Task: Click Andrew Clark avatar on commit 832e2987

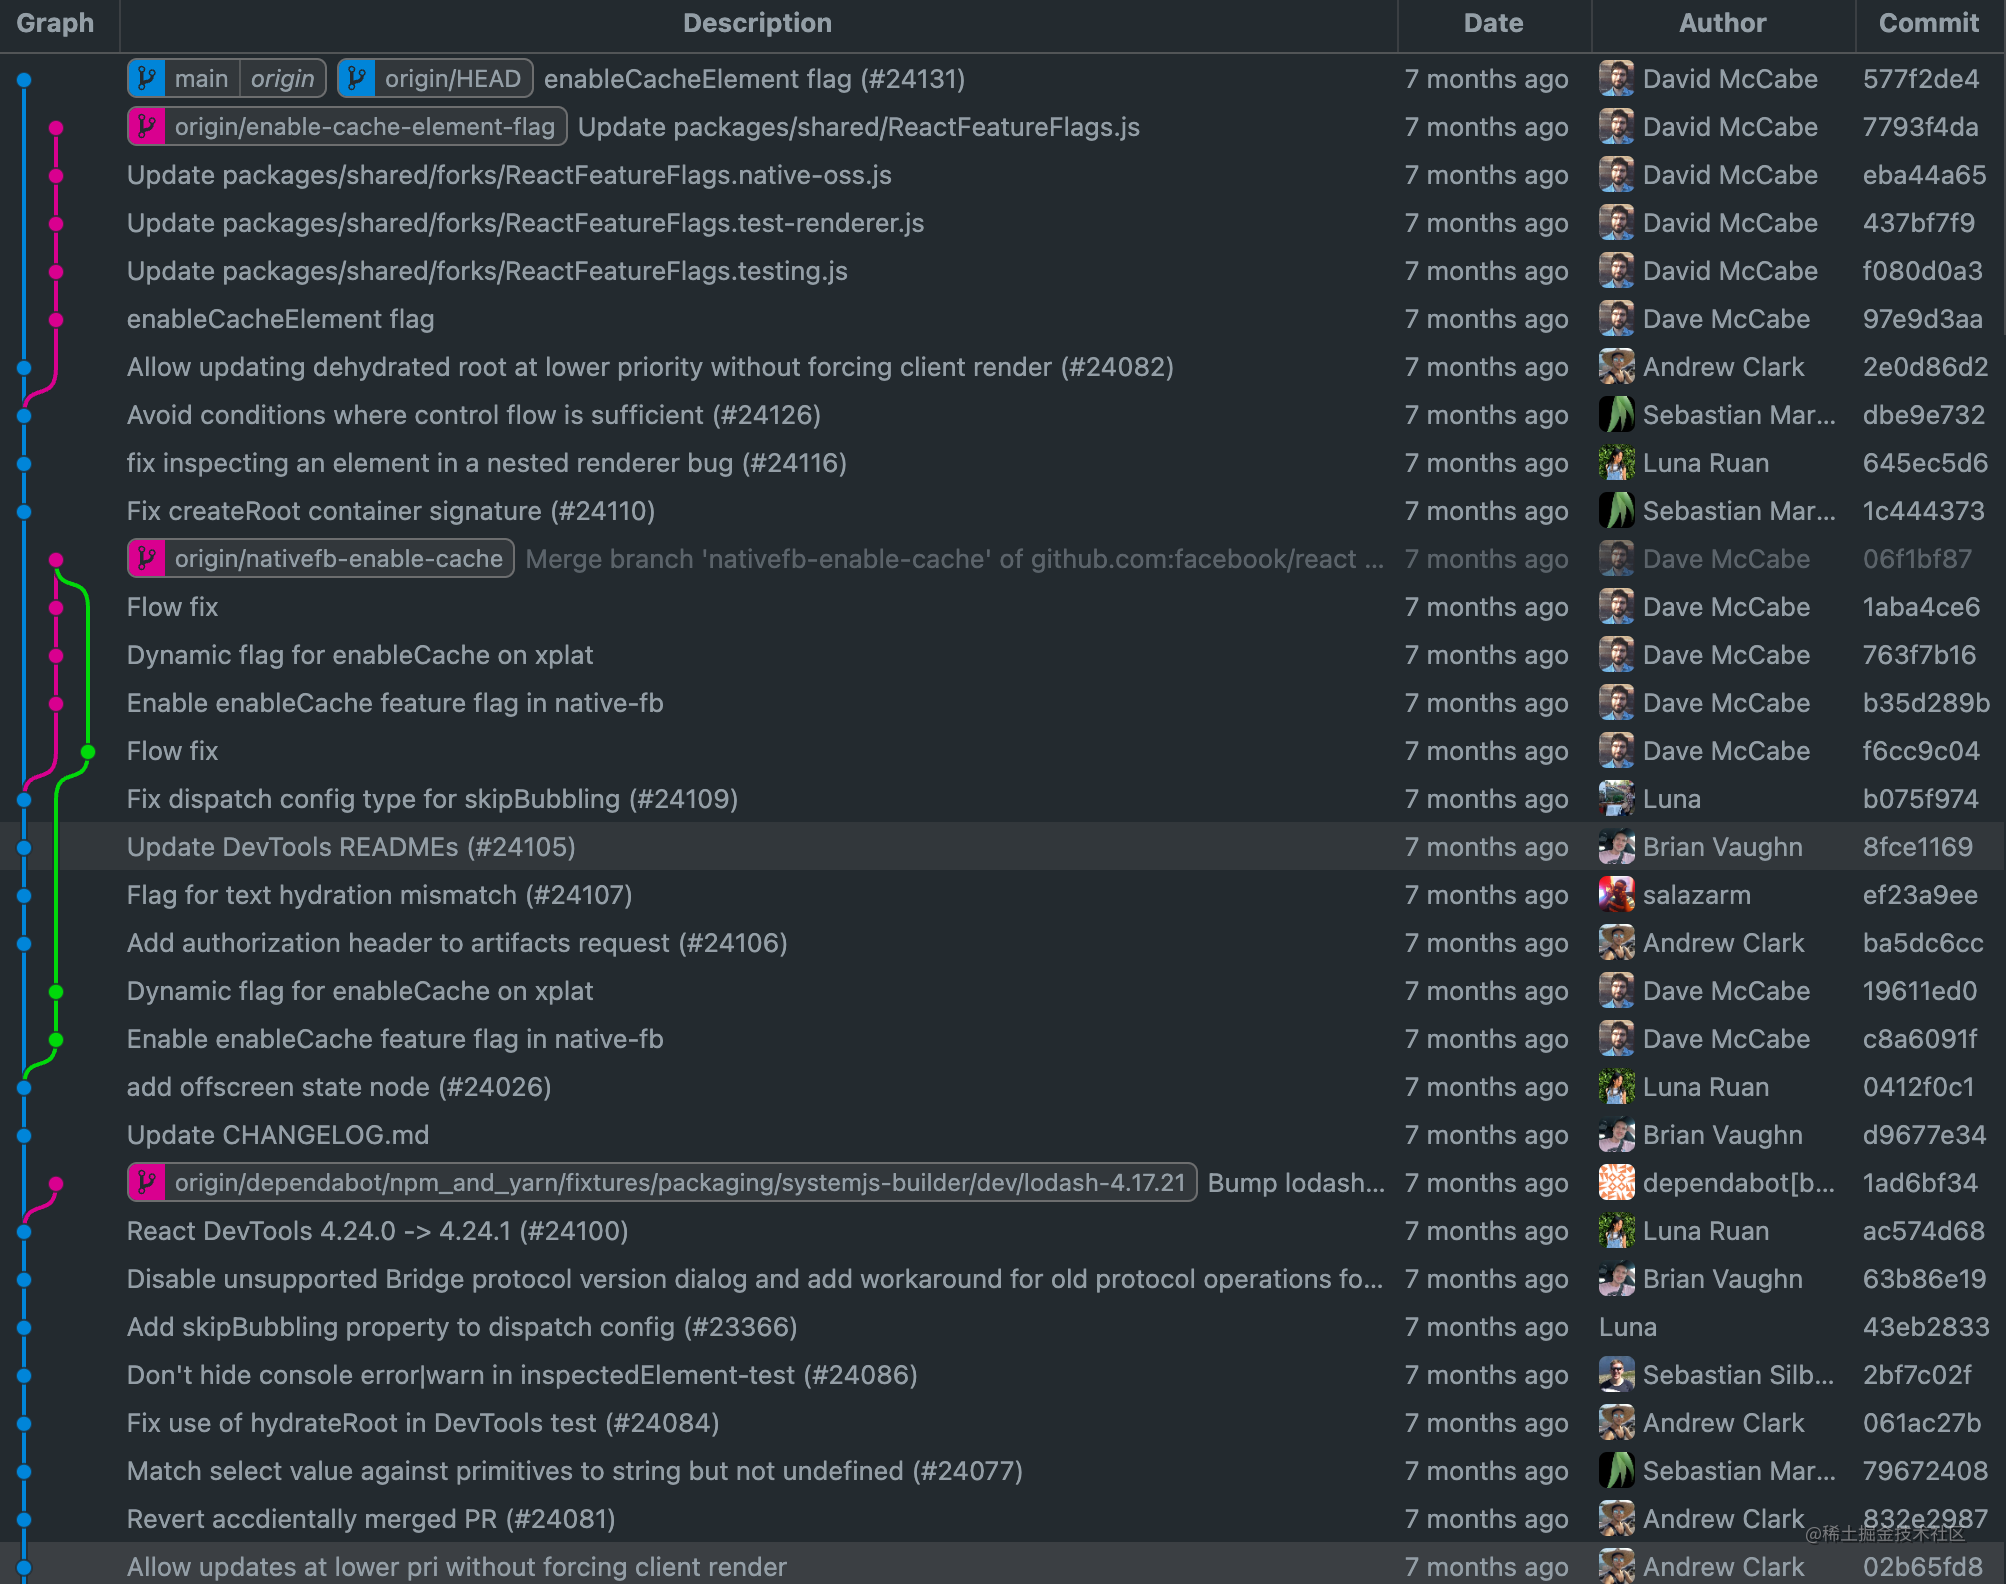Action: (x=1617, y=1519)
